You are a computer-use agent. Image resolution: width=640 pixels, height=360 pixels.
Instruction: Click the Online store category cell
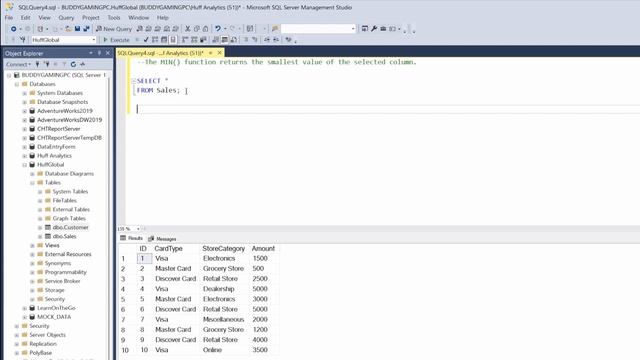tap(212, 350)
